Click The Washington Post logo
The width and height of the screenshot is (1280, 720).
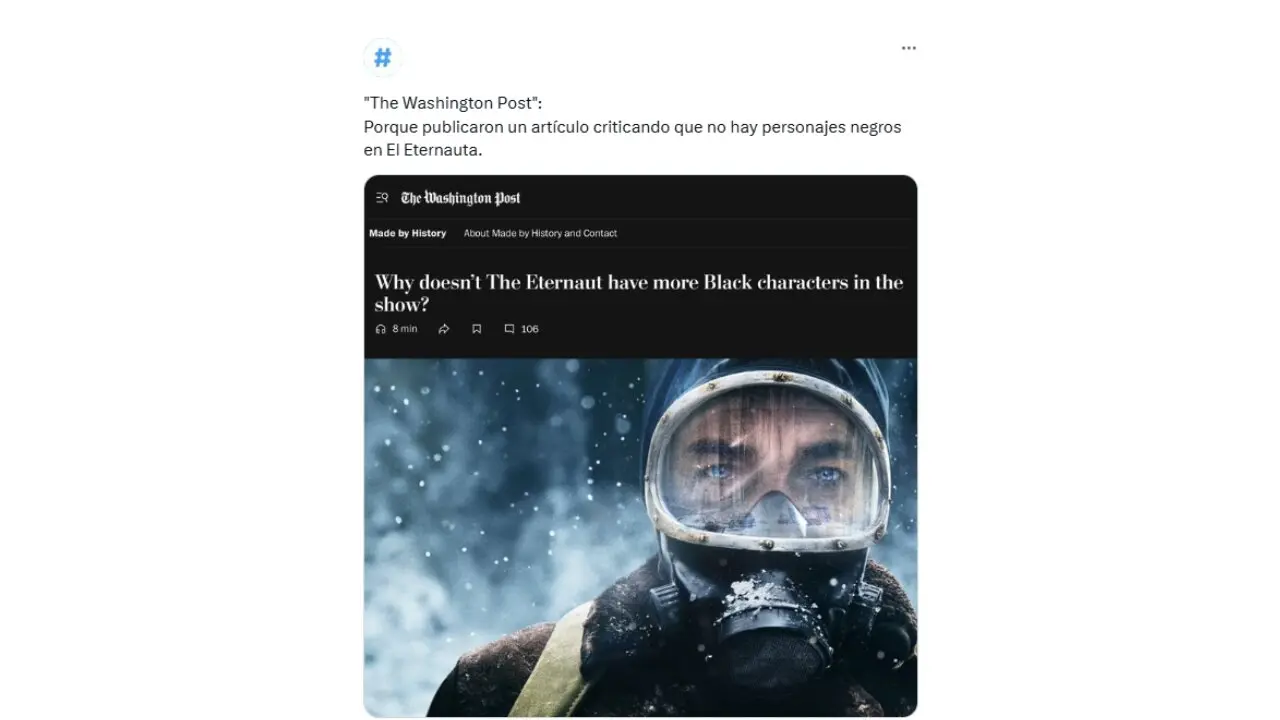coord(461,198)
